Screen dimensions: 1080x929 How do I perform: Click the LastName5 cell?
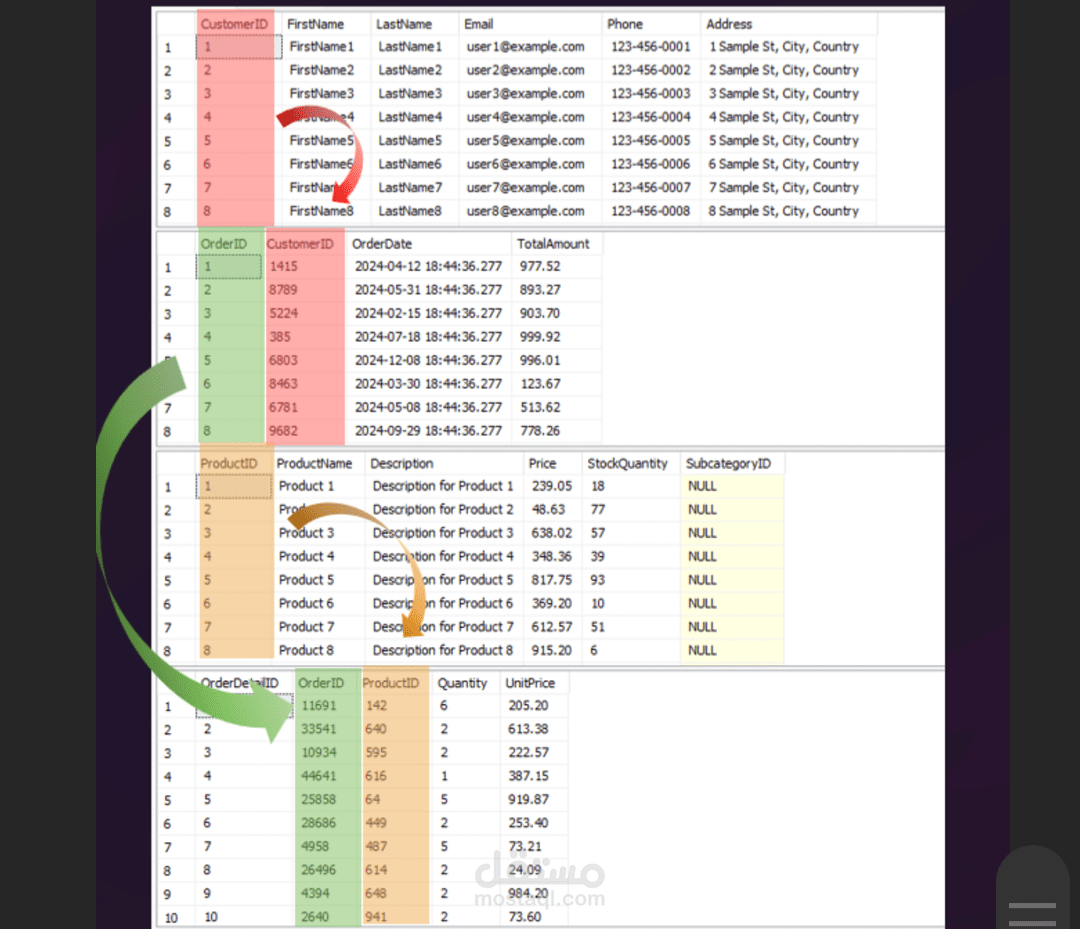[410, 140]
